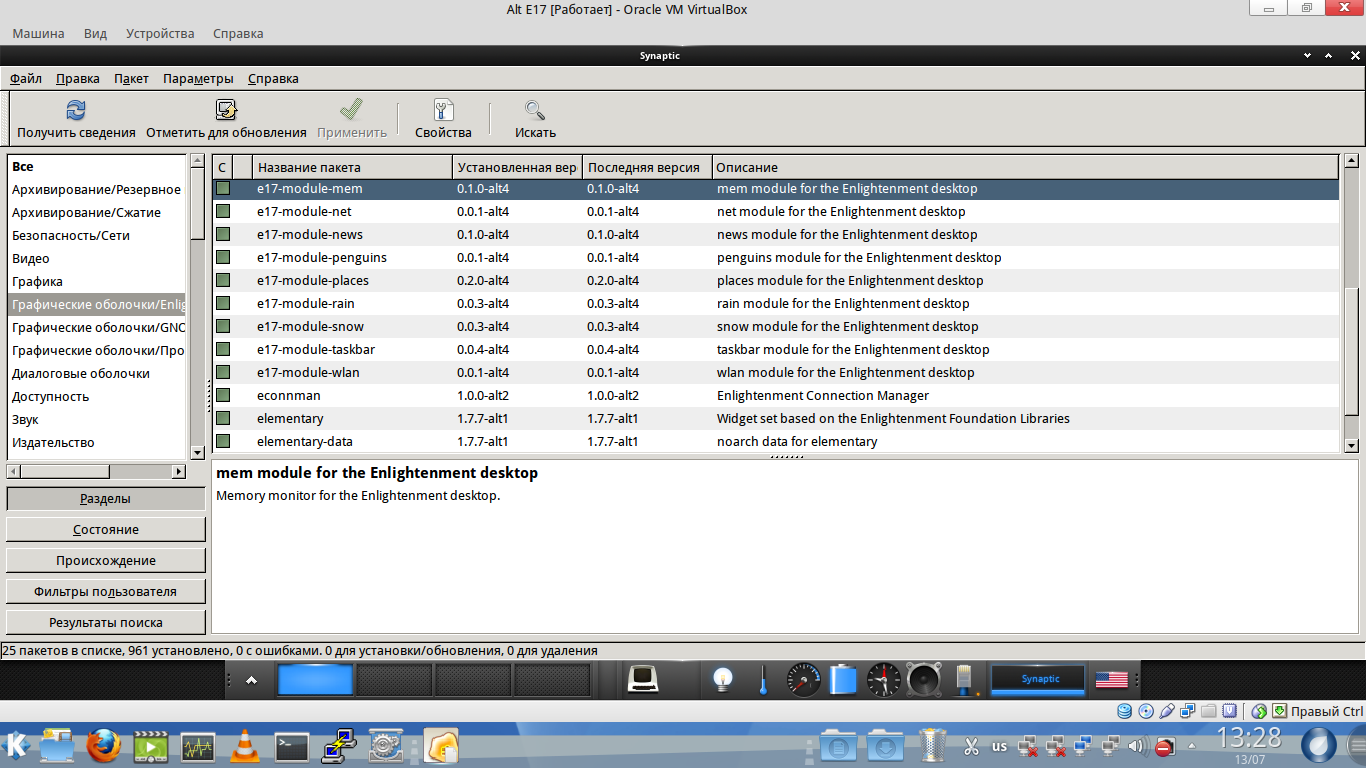The image size is (1366, 768).
Task: Open the Пакет menu
Action: [x=131, y=78]
